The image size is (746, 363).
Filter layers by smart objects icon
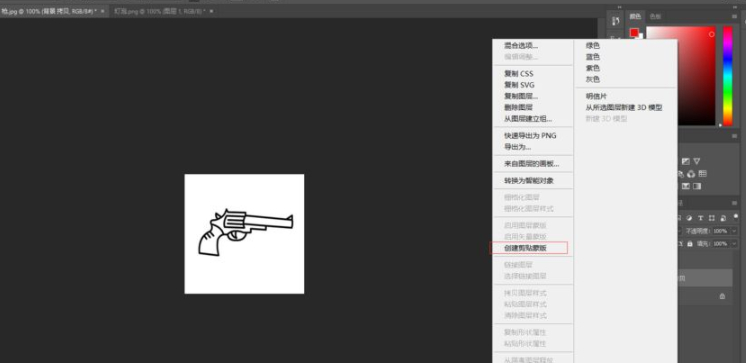coord(723,218)
